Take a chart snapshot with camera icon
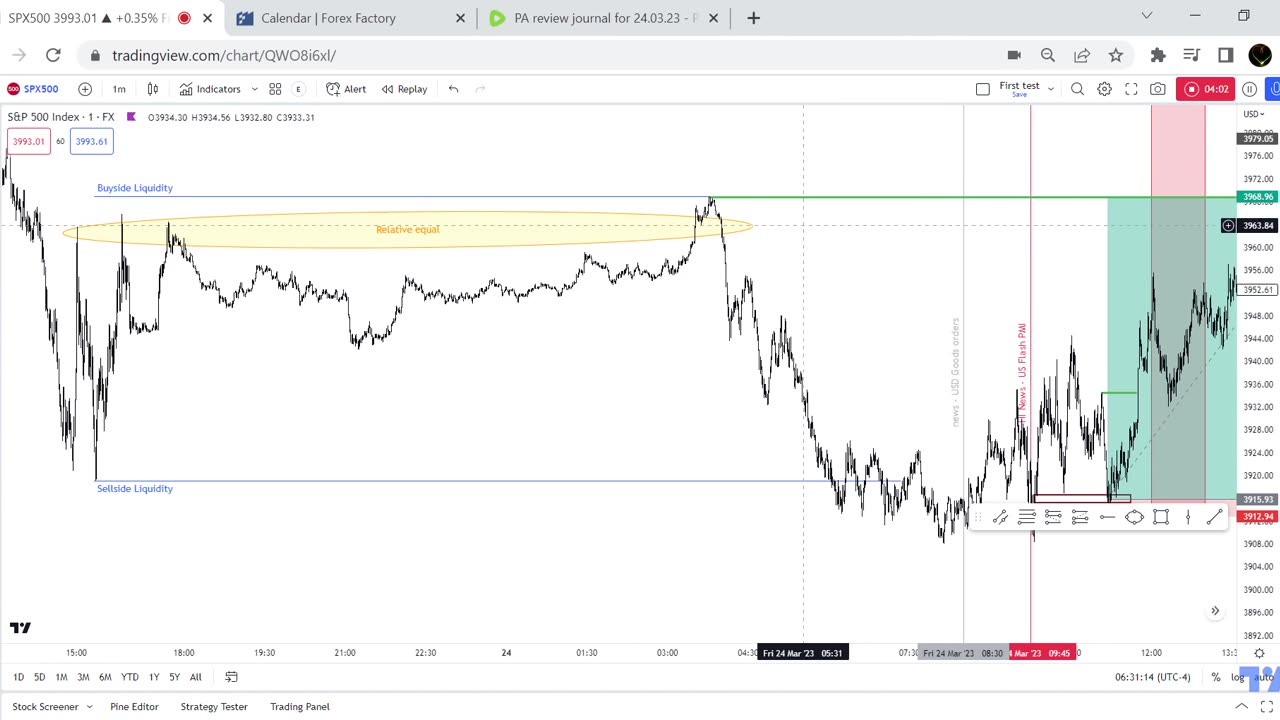Screen dimensions: 1280x720 coord(1157,89)
